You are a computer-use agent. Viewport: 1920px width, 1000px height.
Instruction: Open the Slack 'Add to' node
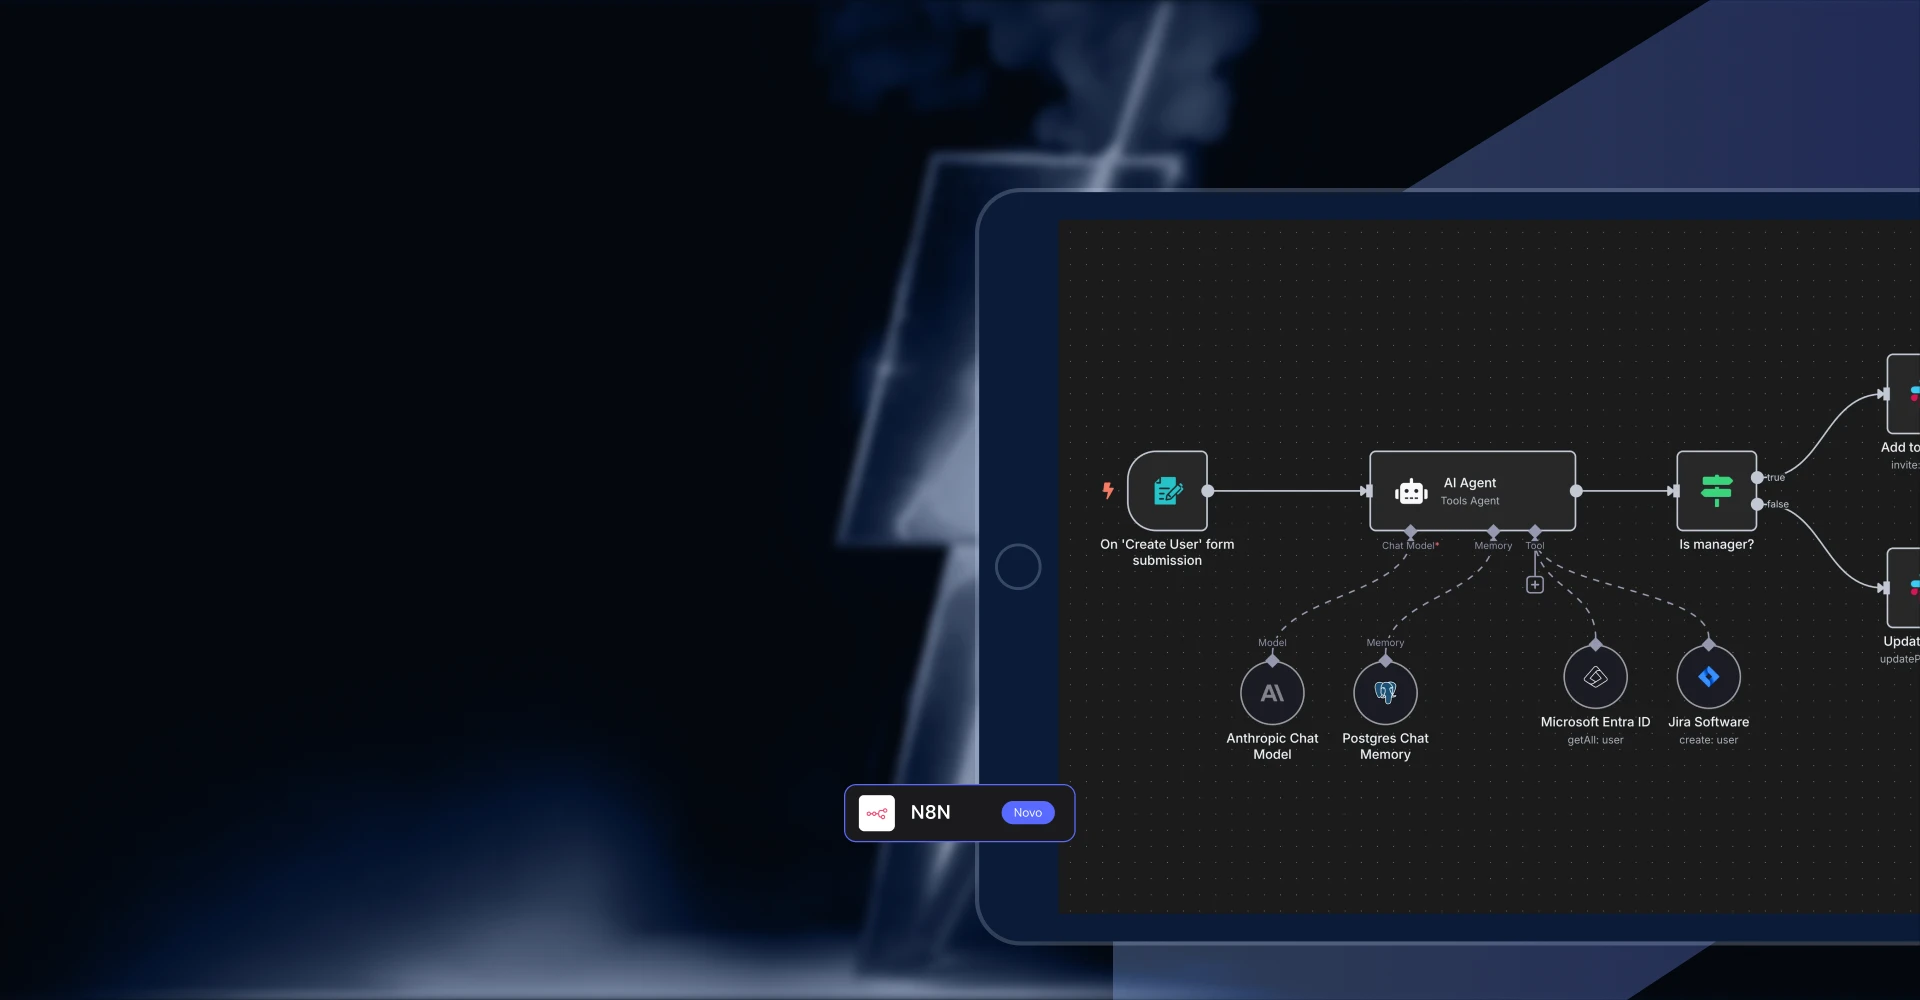[1904, 394]
